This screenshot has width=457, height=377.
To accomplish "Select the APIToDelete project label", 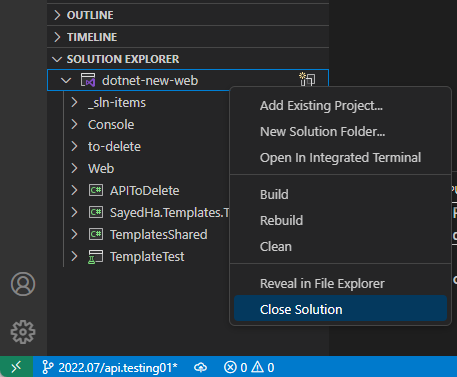I will coord(145,191).
